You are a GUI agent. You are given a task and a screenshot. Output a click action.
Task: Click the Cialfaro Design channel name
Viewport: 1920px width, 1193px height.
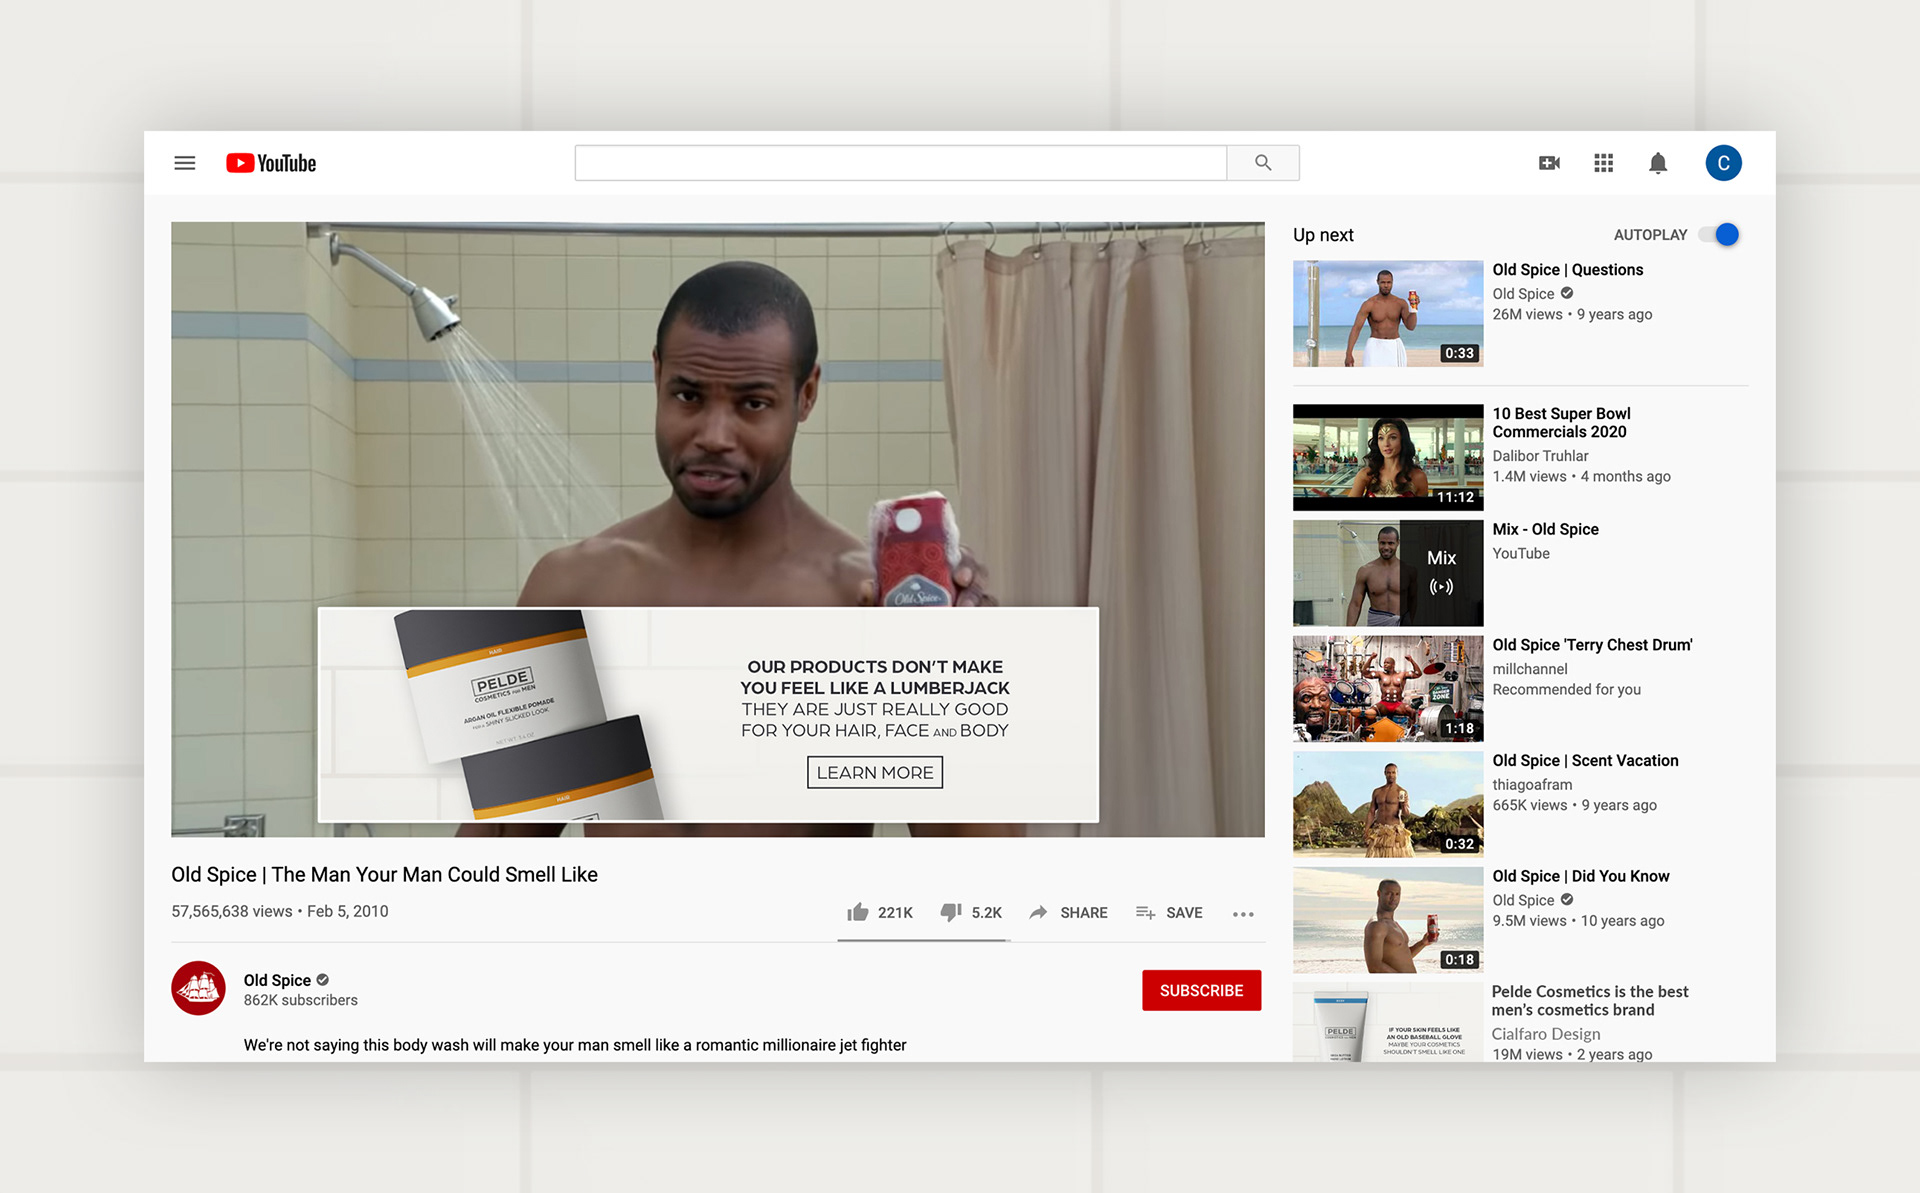1546,1034
